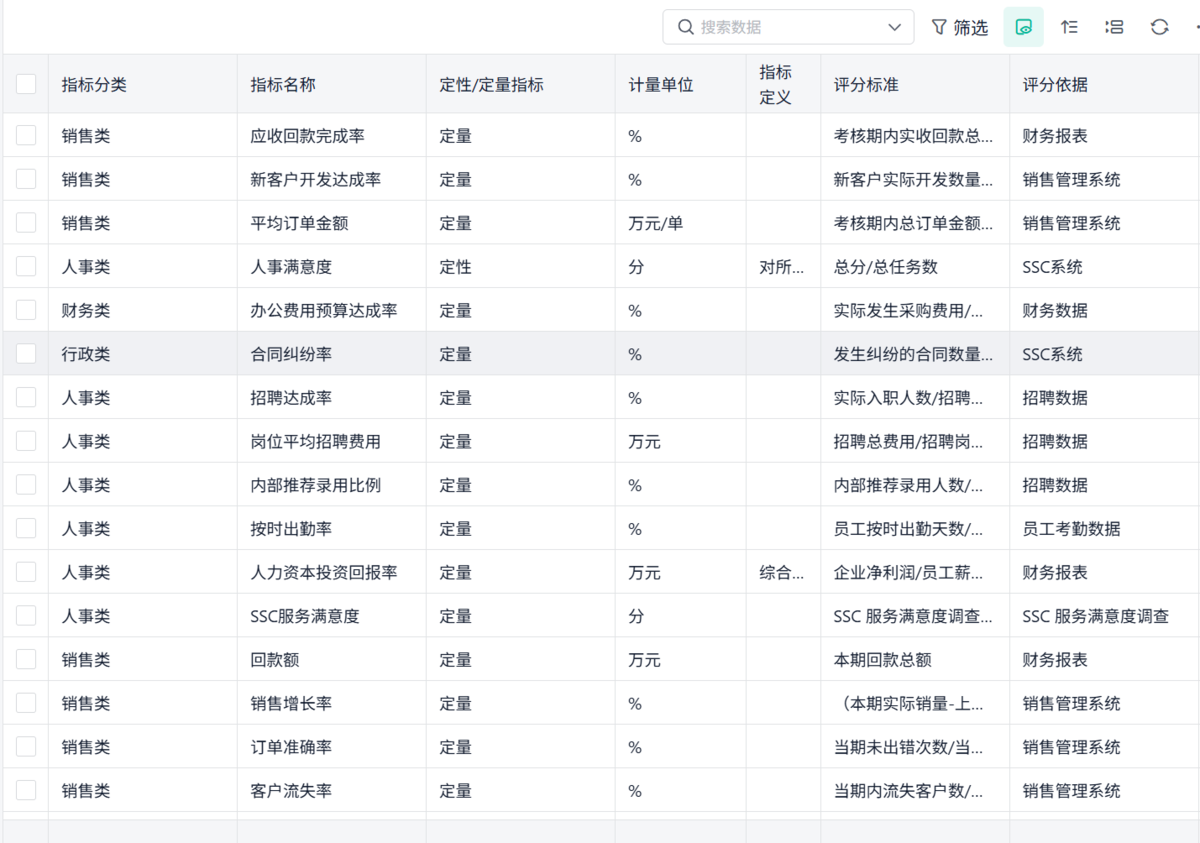Click the 指标名称 column header
The height and width of the screenshot is (843, 1200).
[332, 84]
